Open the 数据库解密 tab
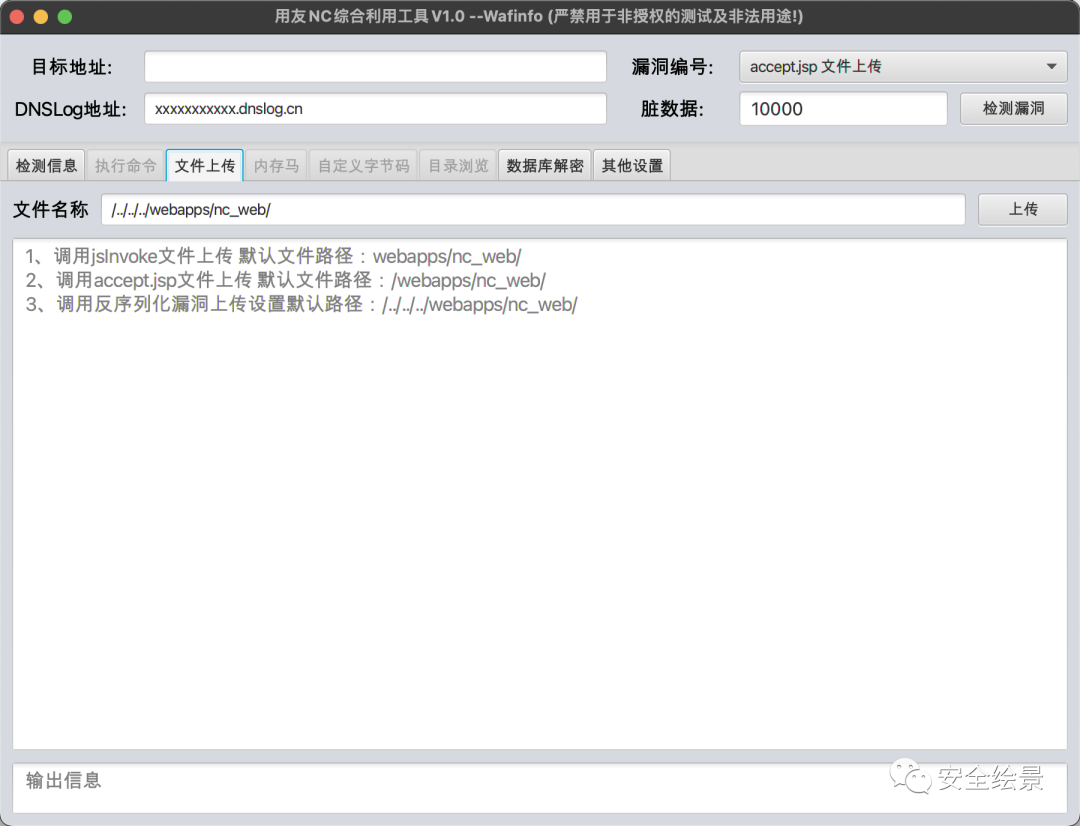Viewport: 1080px width, 826px height. tap(545, 165)
